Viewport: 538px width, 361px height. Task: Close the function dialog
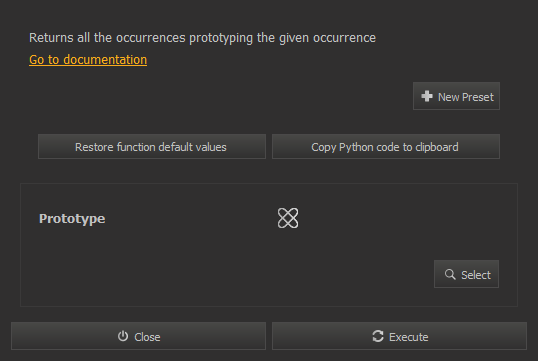tap(138, 336)
